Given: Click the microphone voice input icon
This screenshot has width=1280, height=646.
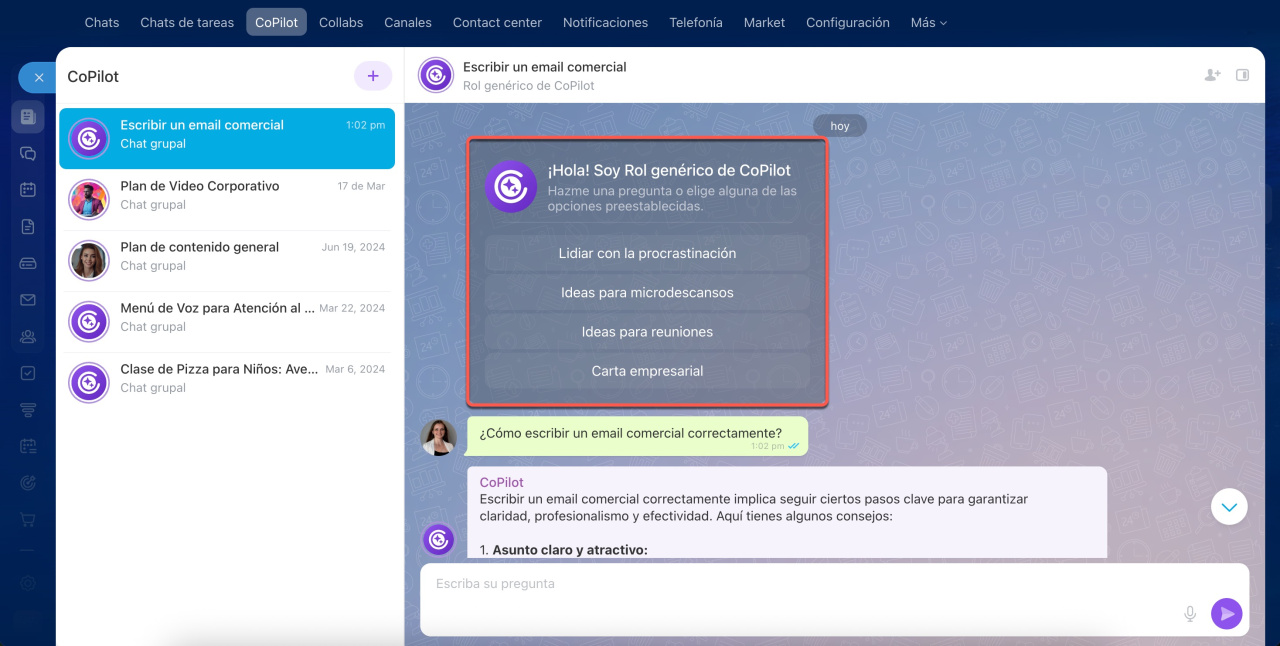Looking at the screenshot, I should pyautogui.click(x=1190, y=613).
